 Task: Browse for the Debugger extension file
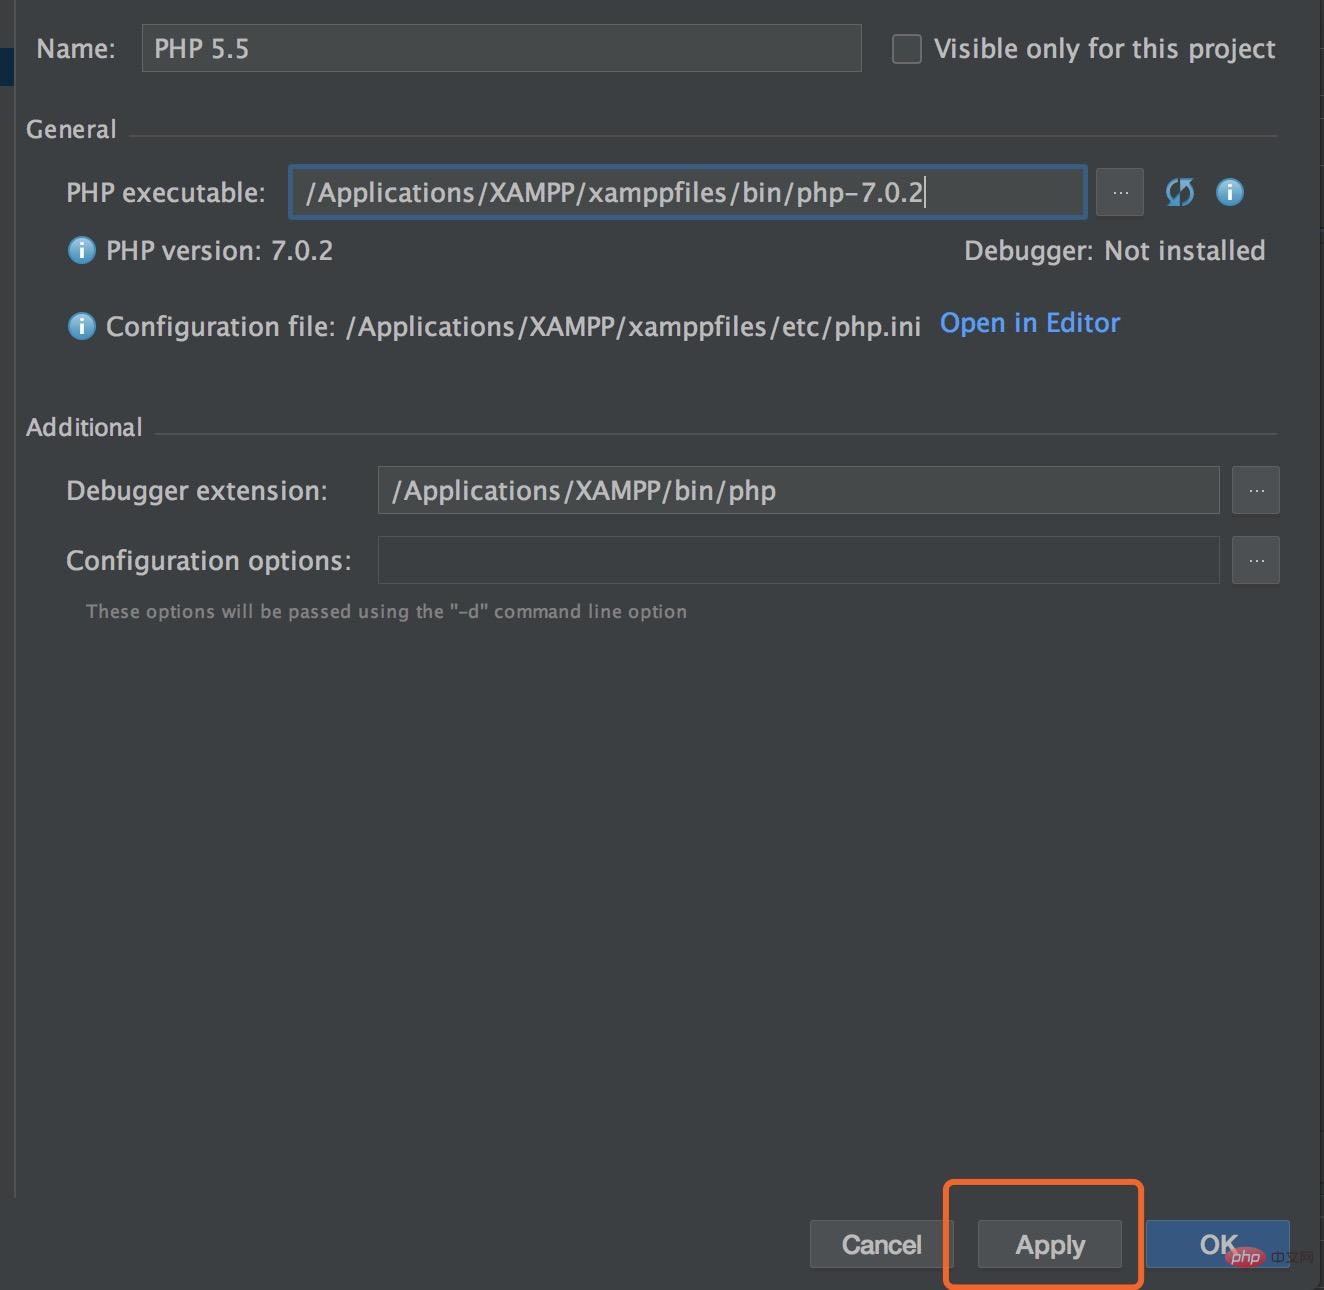coord(1256,490)
